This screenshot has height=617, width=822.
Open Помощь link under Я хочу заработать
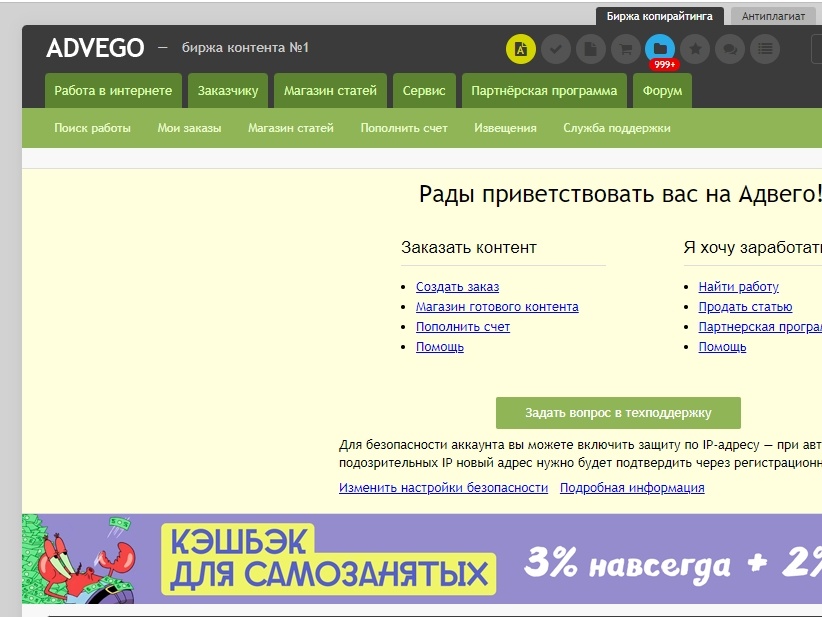[x=722, y=347]
